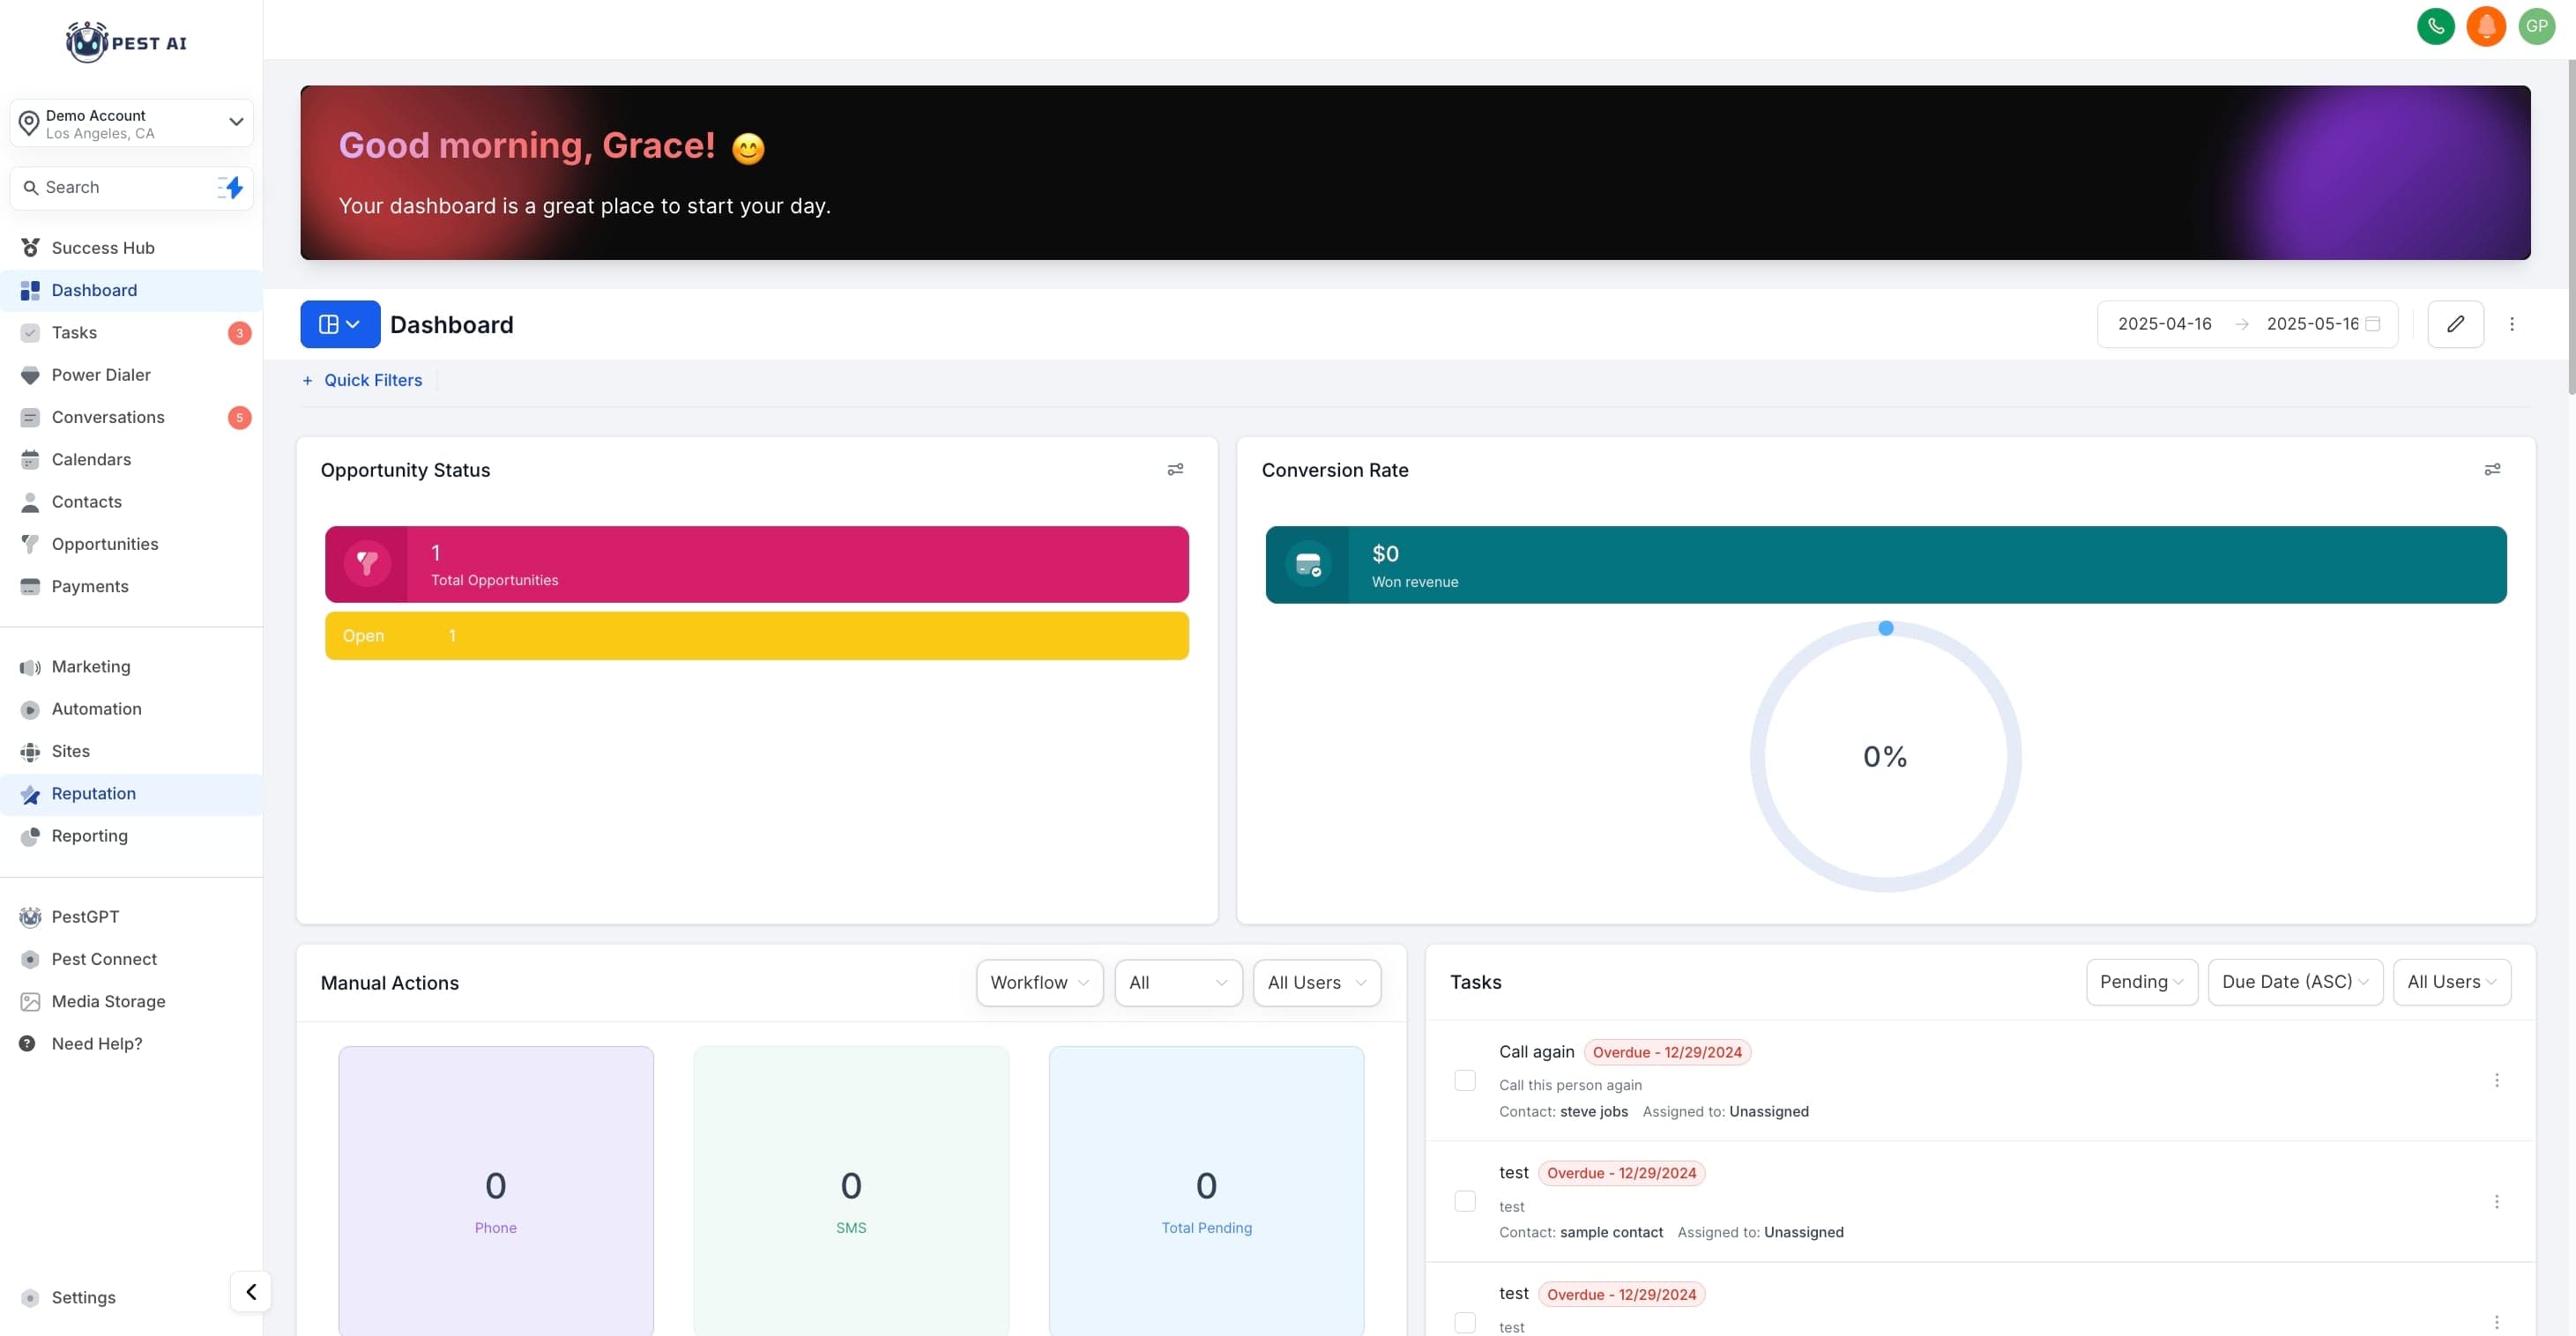This screenshot has width=2576, height=1336.
Task: Click the funnel icon on Total Opportunities
Action: [367, 564]
